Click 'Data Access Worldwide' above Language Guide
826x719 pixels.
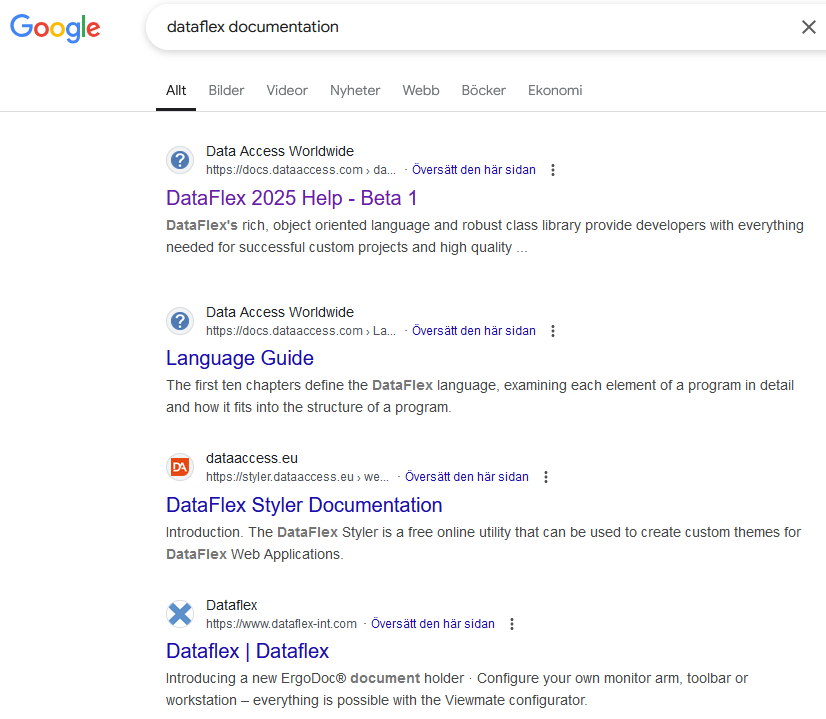[280, 312]
